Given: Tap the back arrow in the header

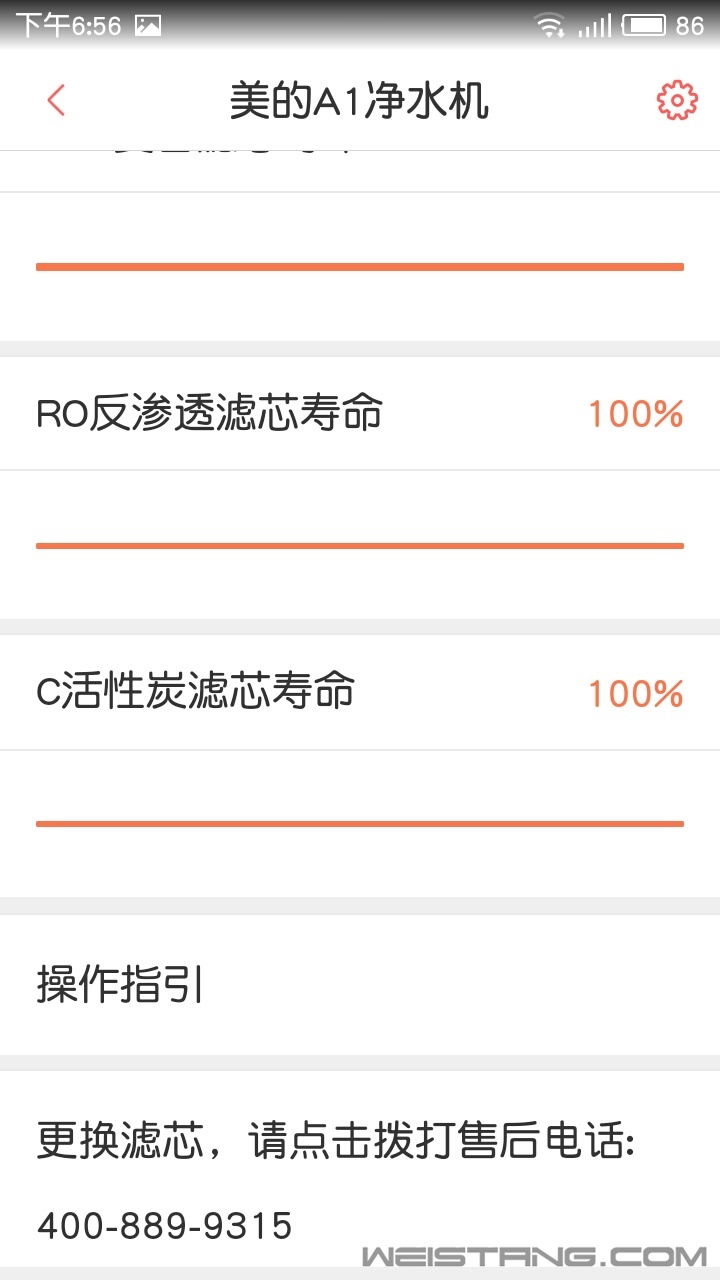Looking at the screenshot, I should (x=56, y=101).
